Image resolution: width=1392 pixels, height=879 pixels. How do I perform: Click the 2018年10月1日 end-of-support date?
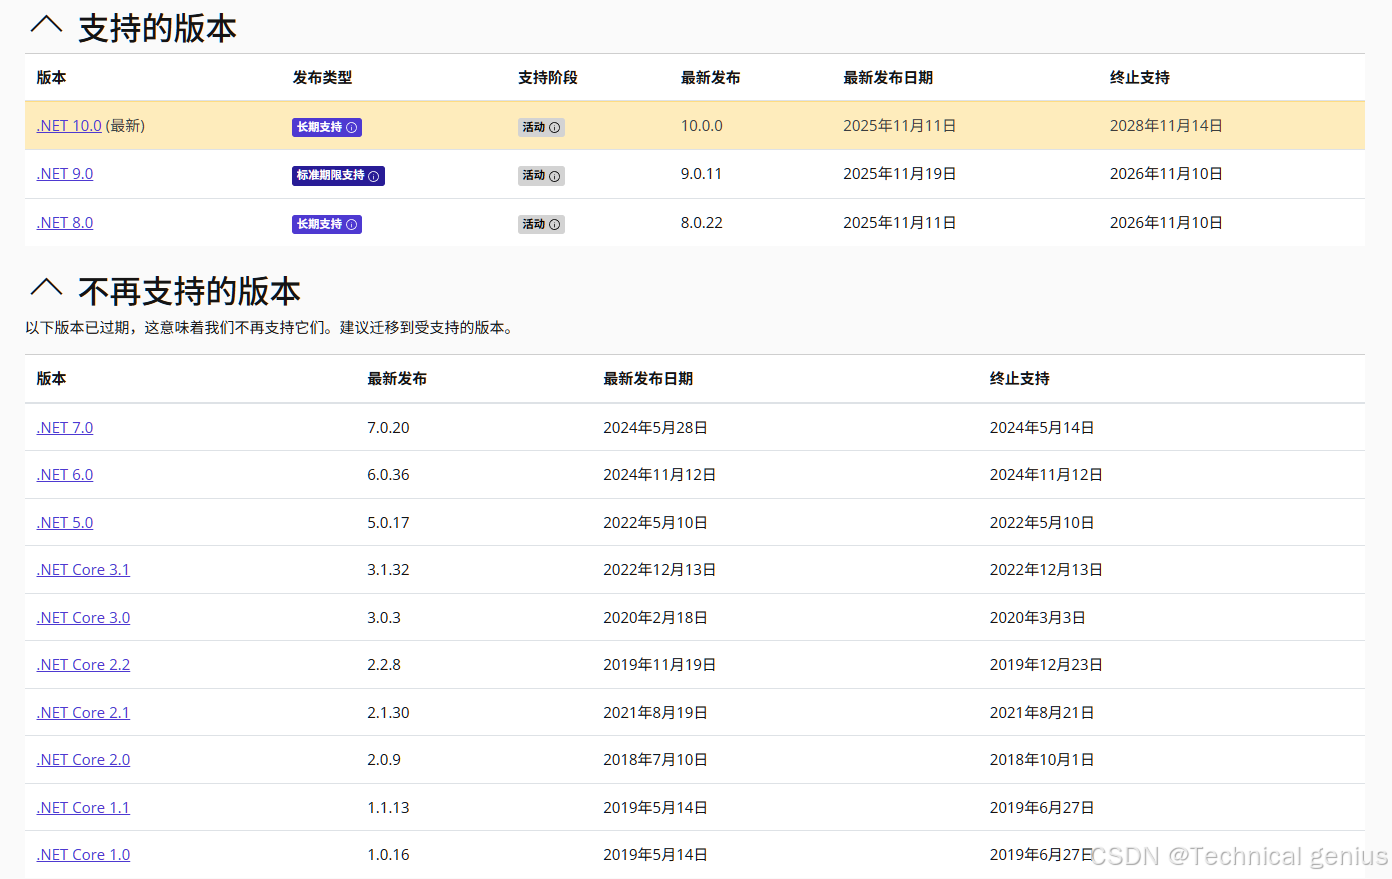pyautogui.click(x=1042, y=760)
